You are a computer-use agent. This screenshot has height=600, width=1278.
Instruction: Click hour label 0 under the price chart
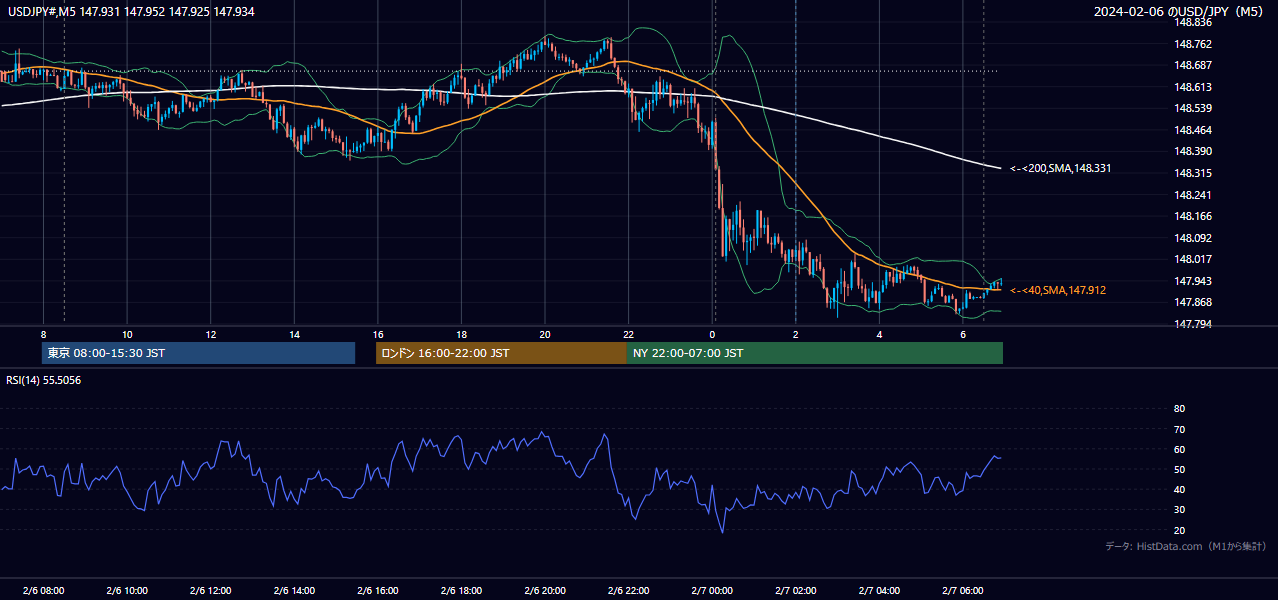tap(712, 334)
